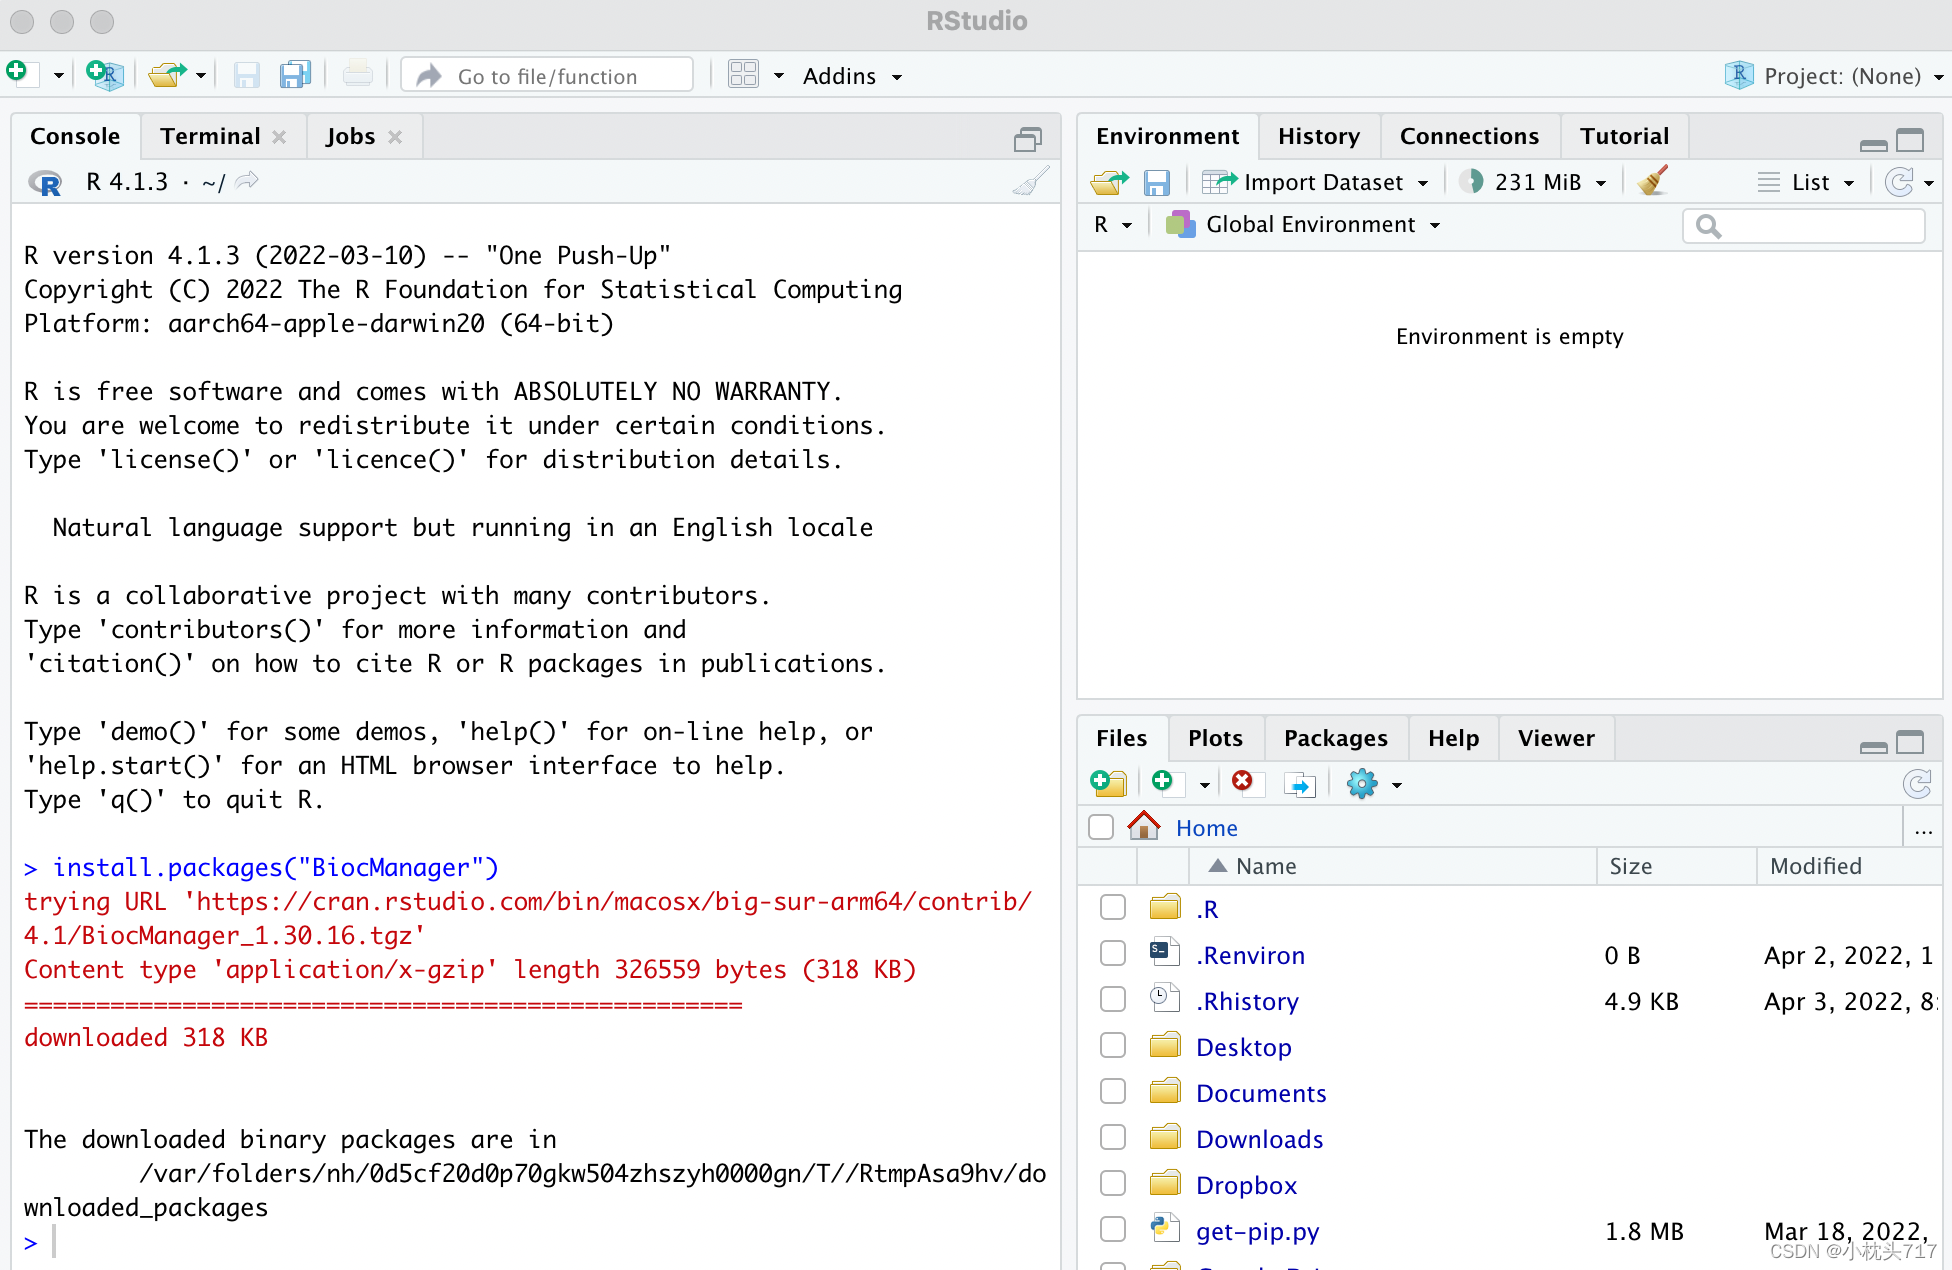Check the Downloads folder checkbox
The width and height of the screenshot is (1952, 1270).
coord(1113,1137)
